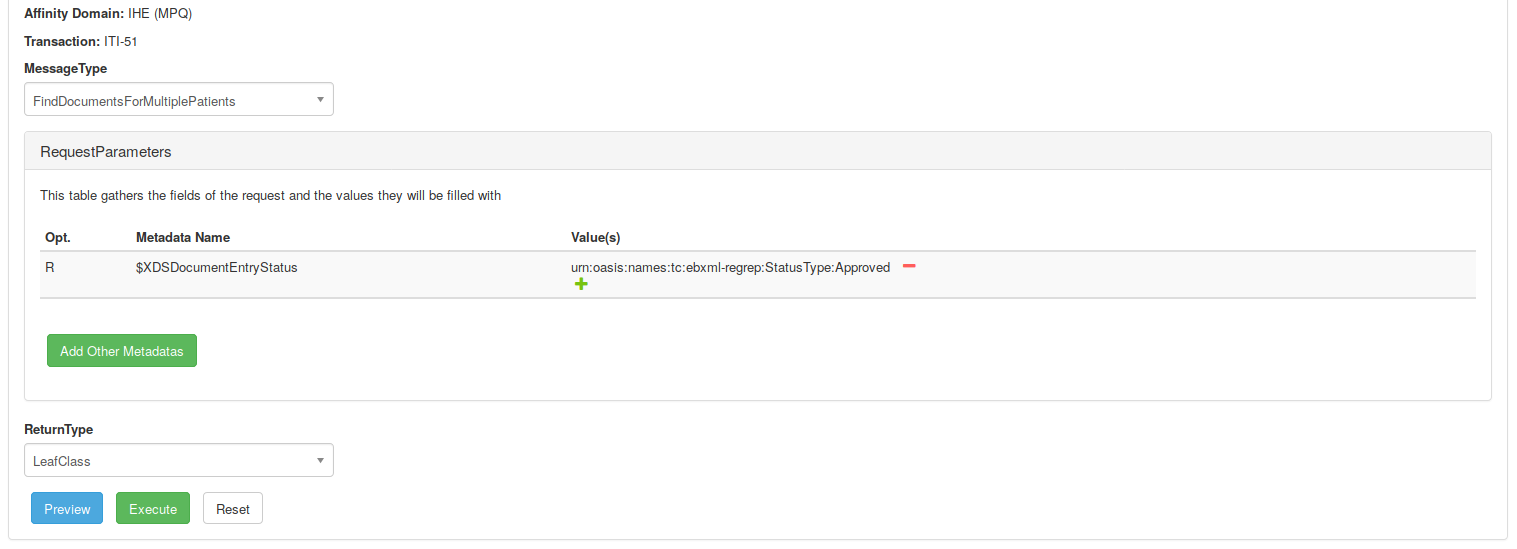This screenshot has width=1517, height=549.
Task: Click the MessageType field label
Action: 66,69
